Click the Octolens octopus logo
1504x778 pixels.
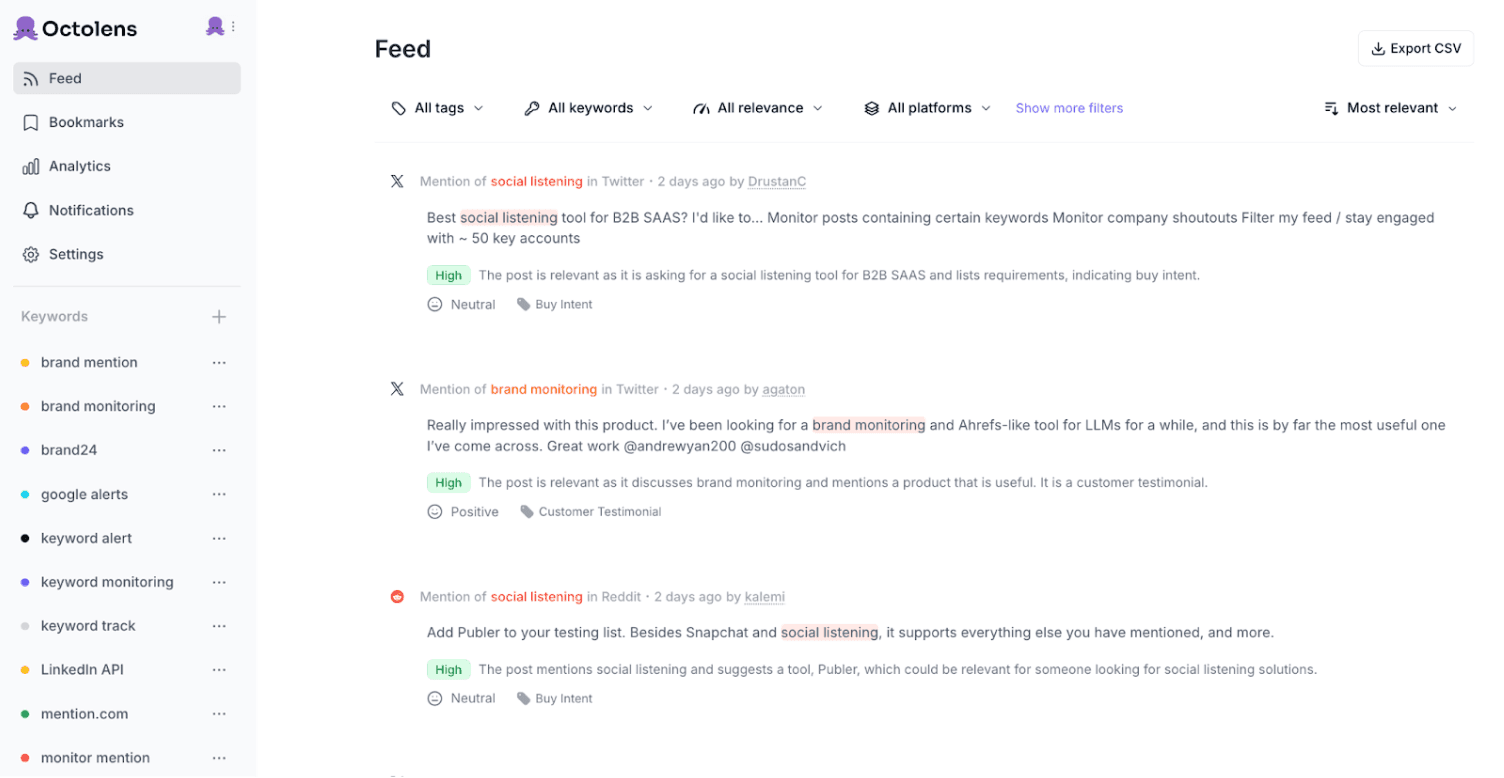pyautogui.click(x=25, y=27)
